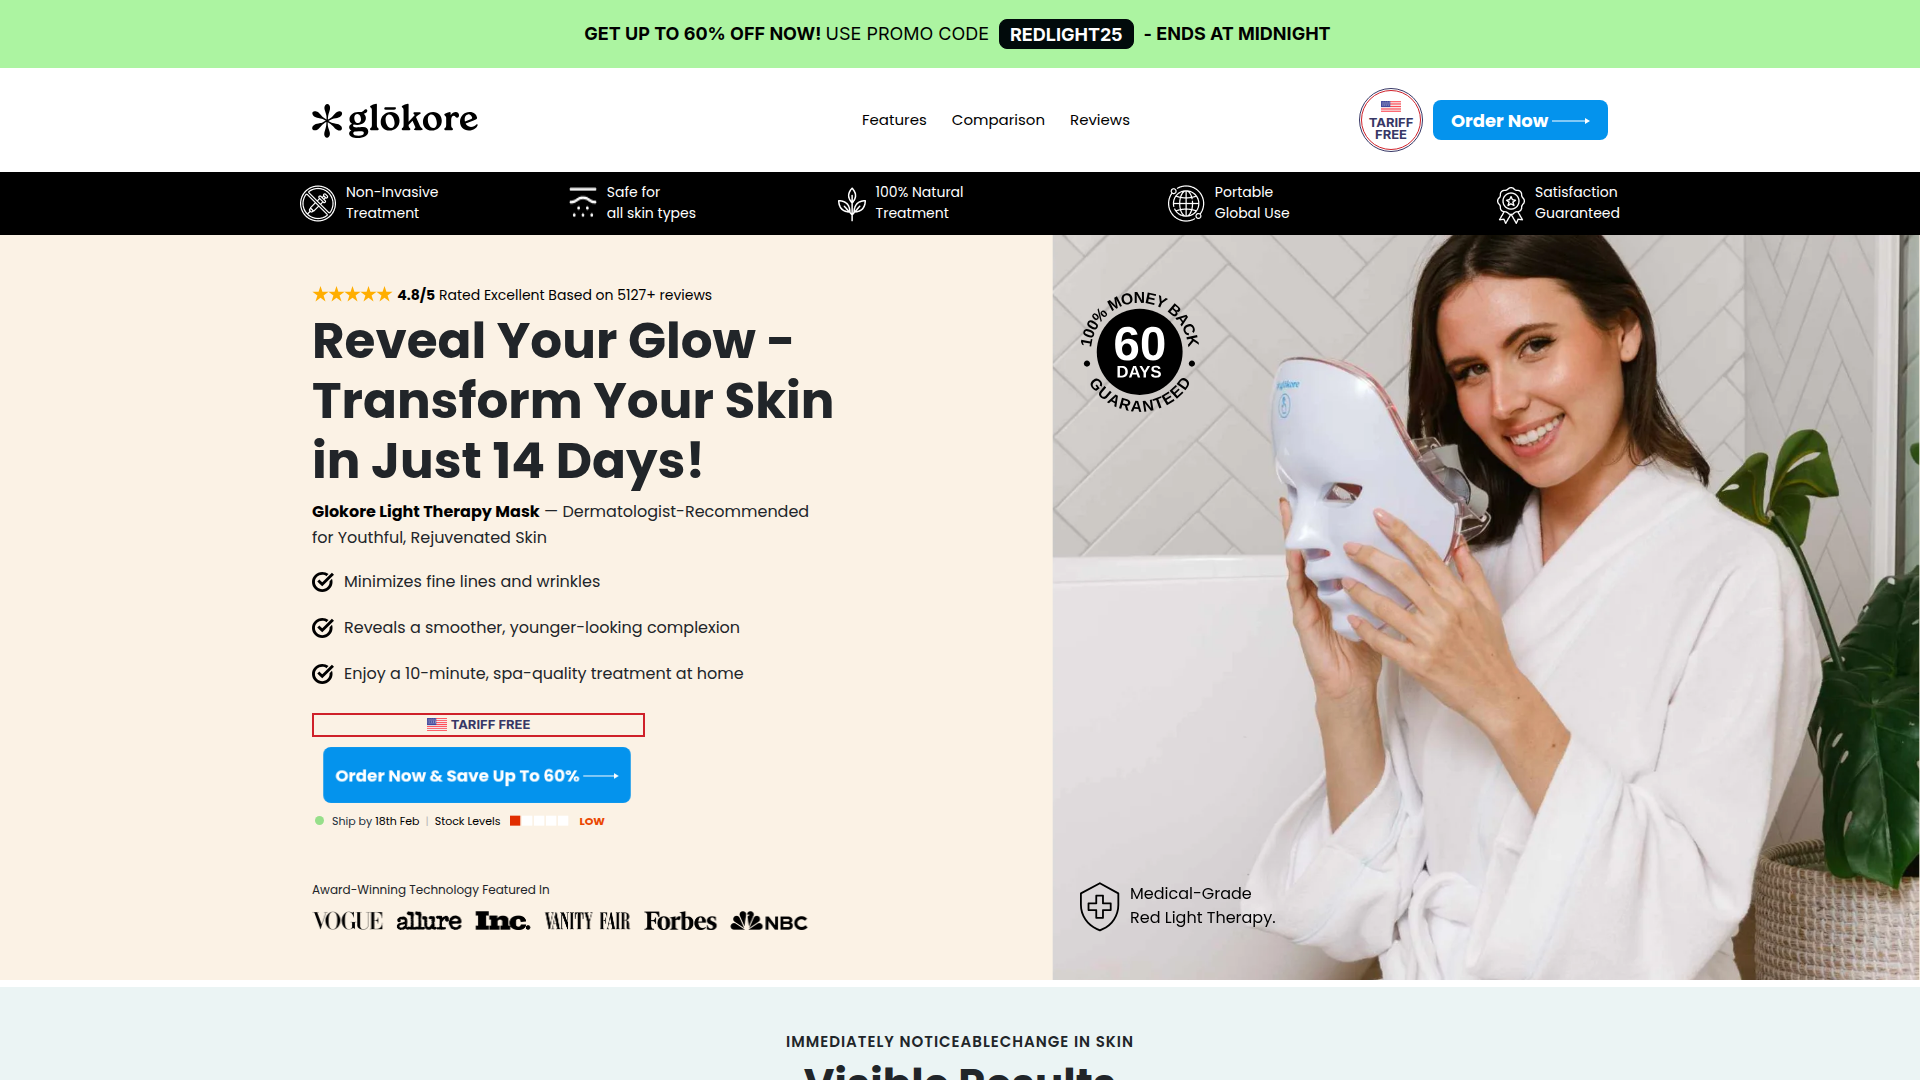This screenshot has width=1920, height=1080.
Task: Click the 100% Natural Treatment leaf icon
Action: 851,203
